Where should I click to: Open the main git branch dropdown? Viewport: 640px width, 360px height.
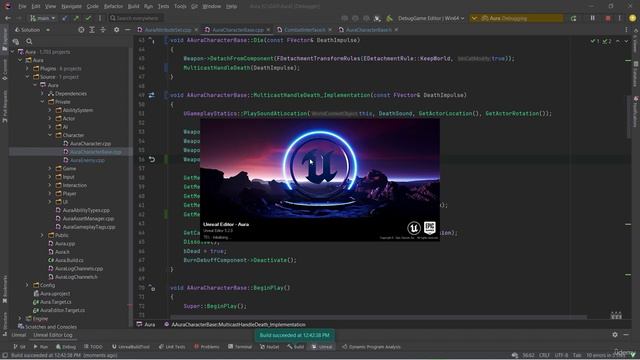(42, 18)
